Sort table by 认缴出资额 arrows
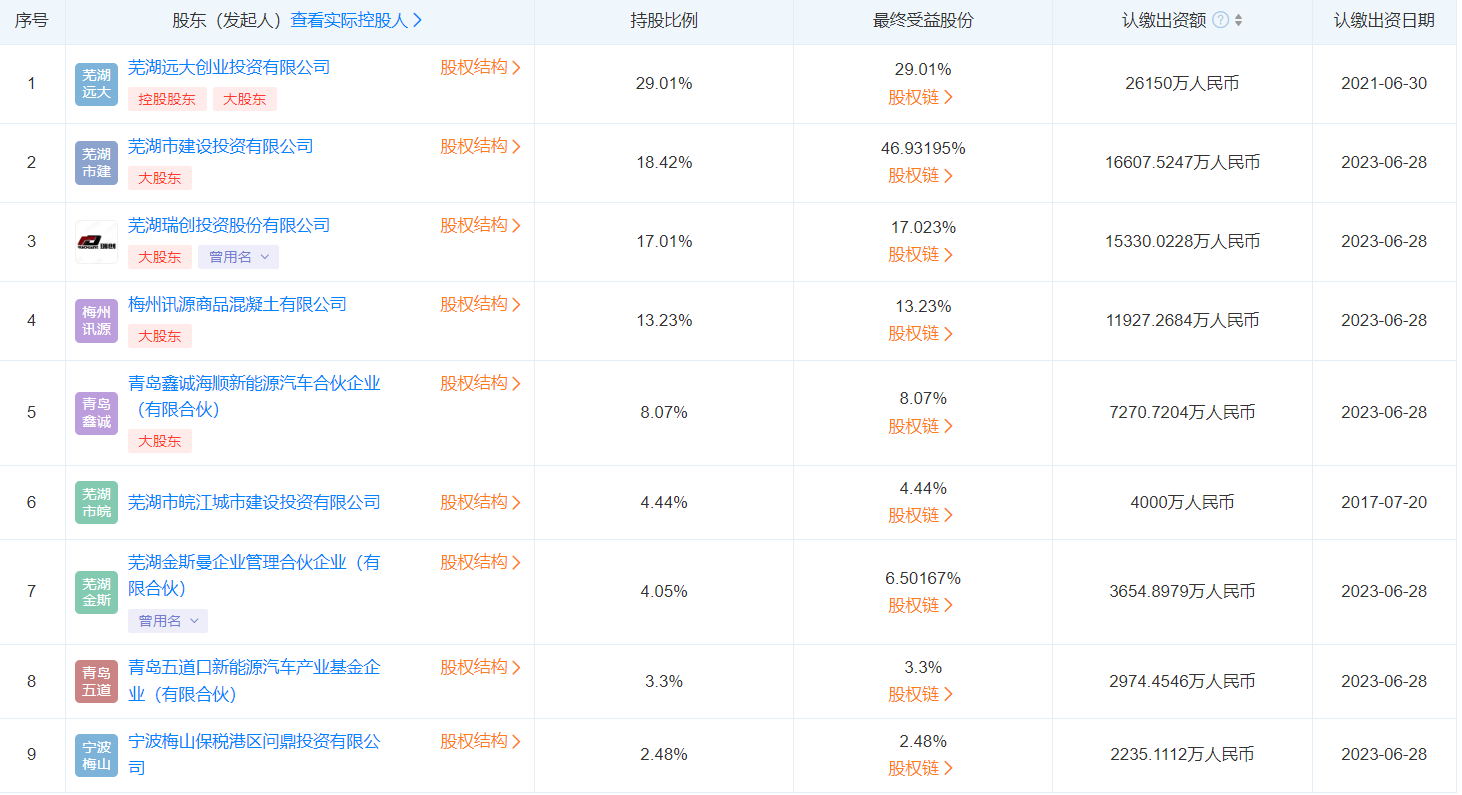 [1239, 20]
